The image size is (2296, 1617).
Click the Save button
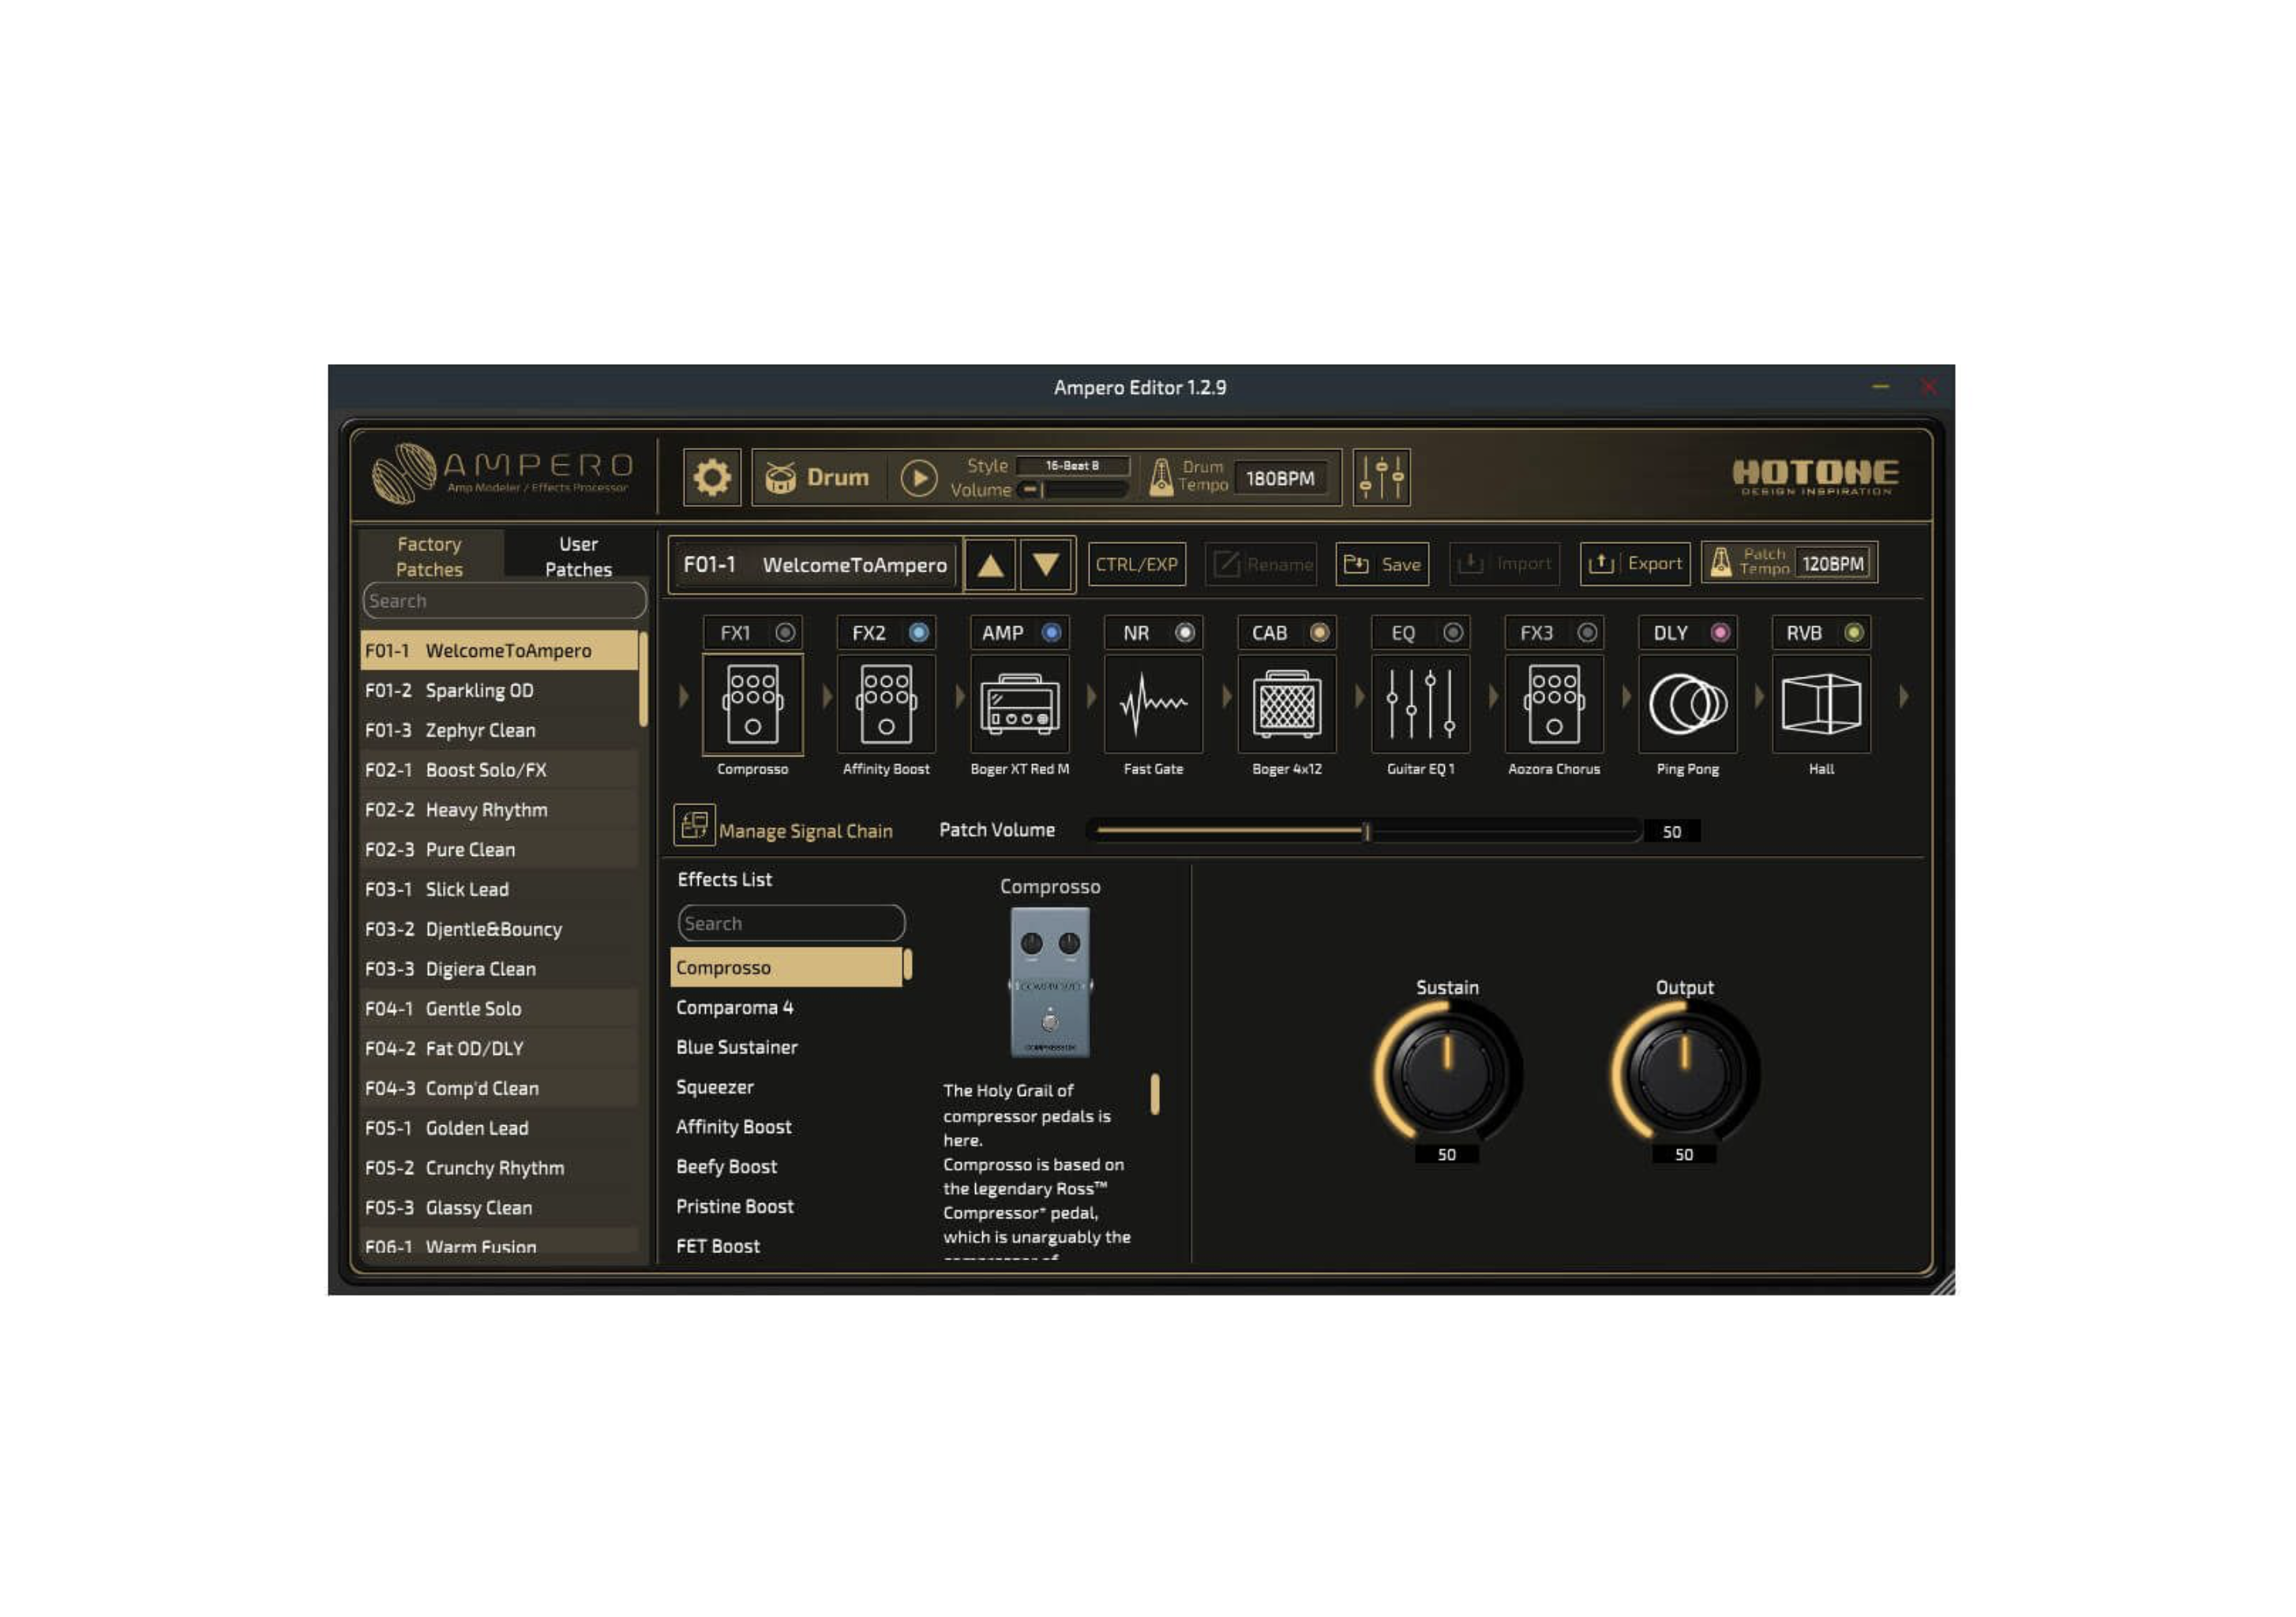point(1382,565)
